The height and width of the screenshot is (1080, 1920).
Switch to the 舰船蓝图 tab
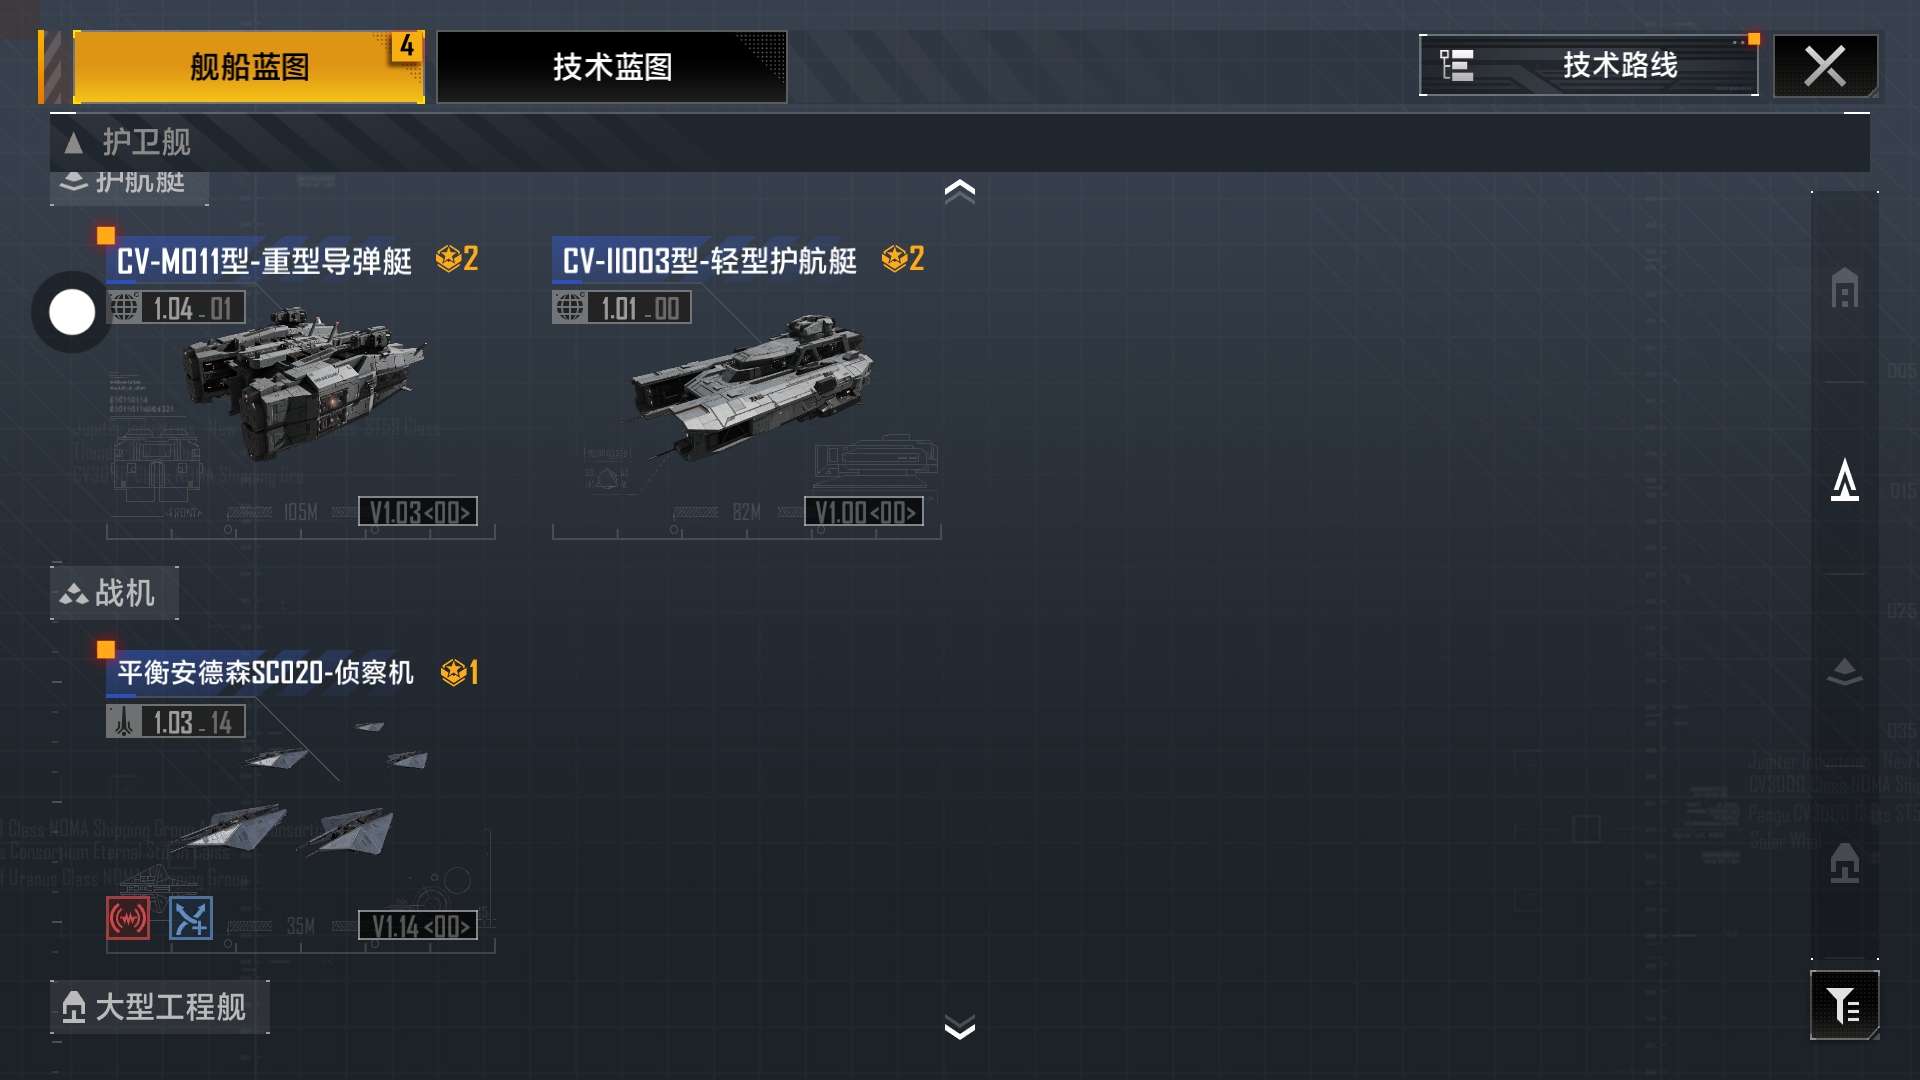(x=249, y=67)
